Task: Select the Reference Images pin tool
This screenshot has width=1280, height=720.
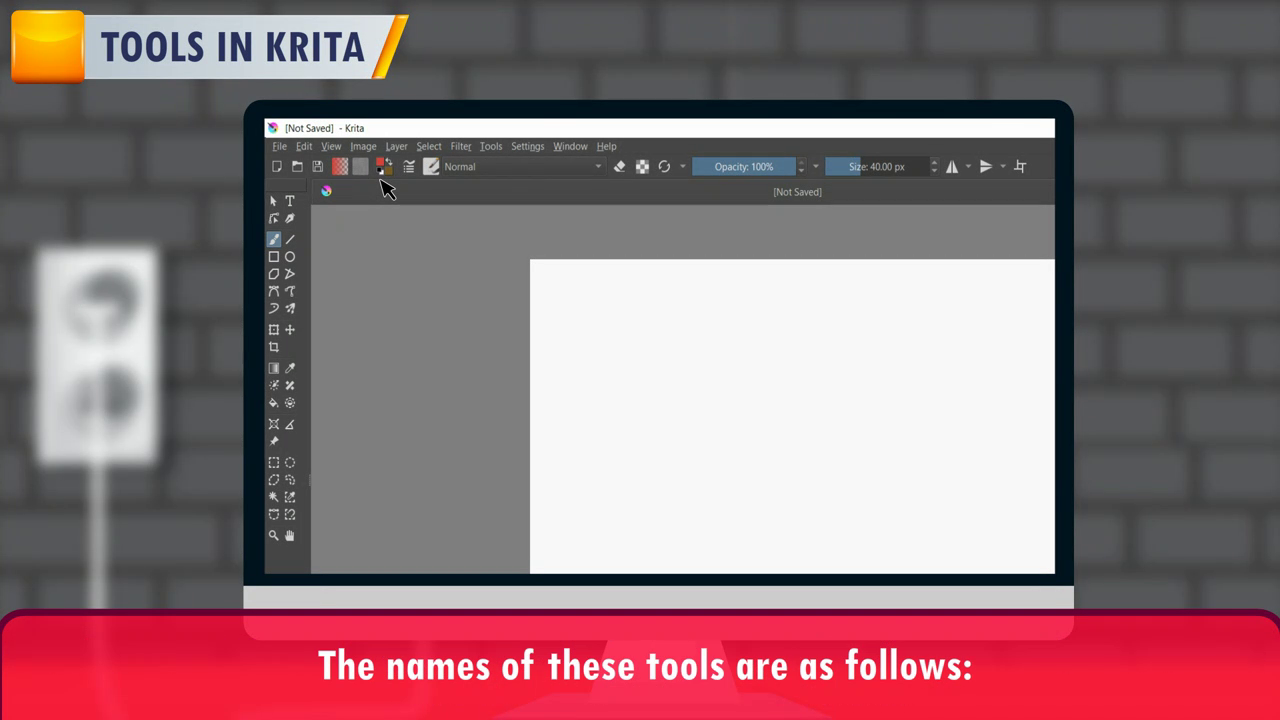Action: pyautogui.click(x=273, y=441)
